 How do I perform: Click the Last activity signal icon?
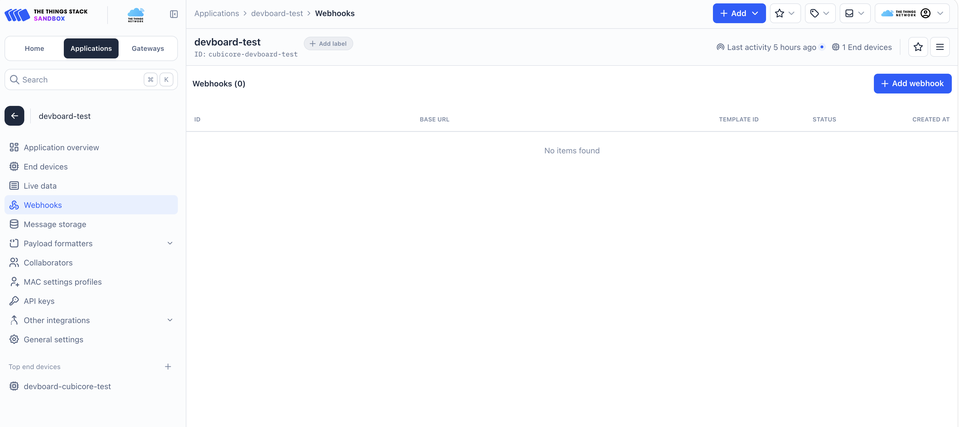(x=721, y=47)
